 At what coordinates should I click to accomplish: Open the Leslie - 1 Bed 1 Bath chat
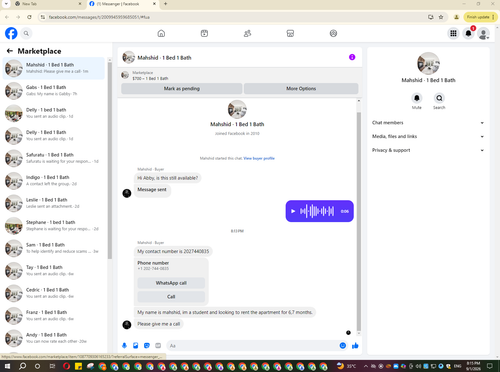click(x=54, y=203)
